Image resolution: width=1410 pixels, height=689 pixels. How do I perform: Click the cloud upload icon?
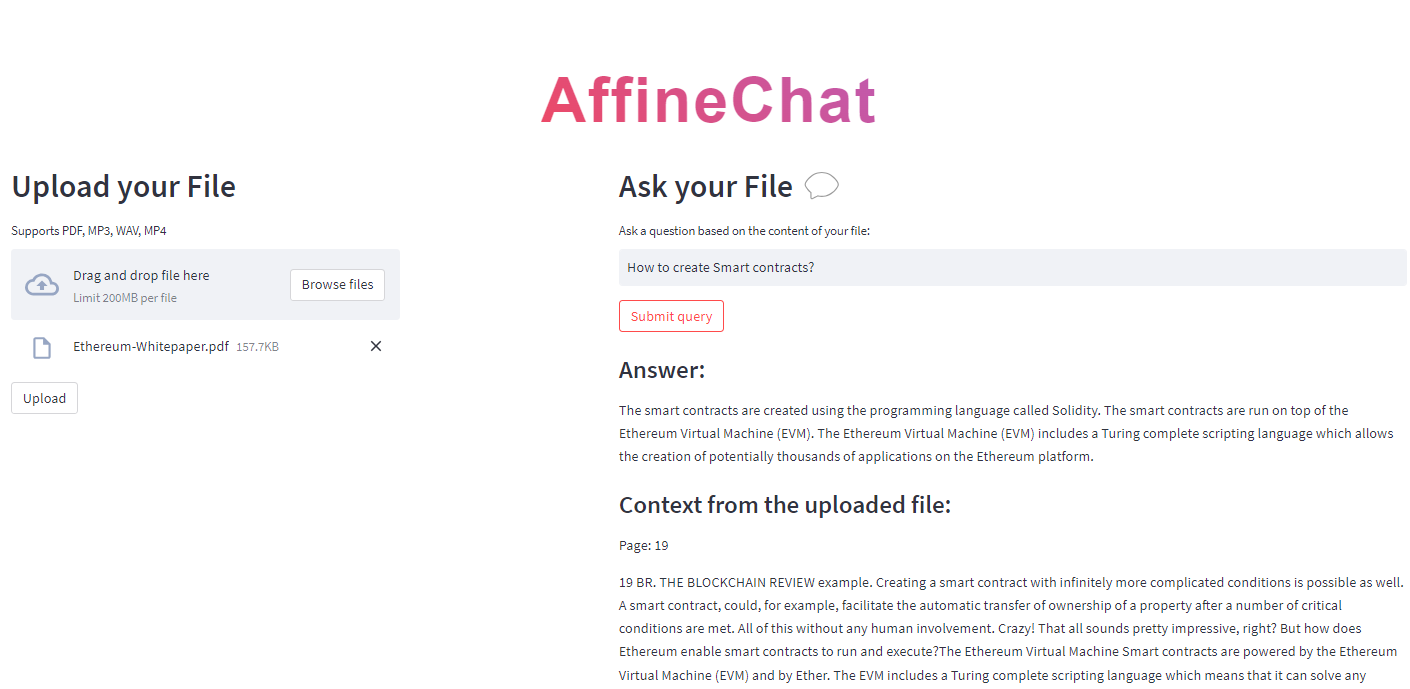click(x=42, y=284)
